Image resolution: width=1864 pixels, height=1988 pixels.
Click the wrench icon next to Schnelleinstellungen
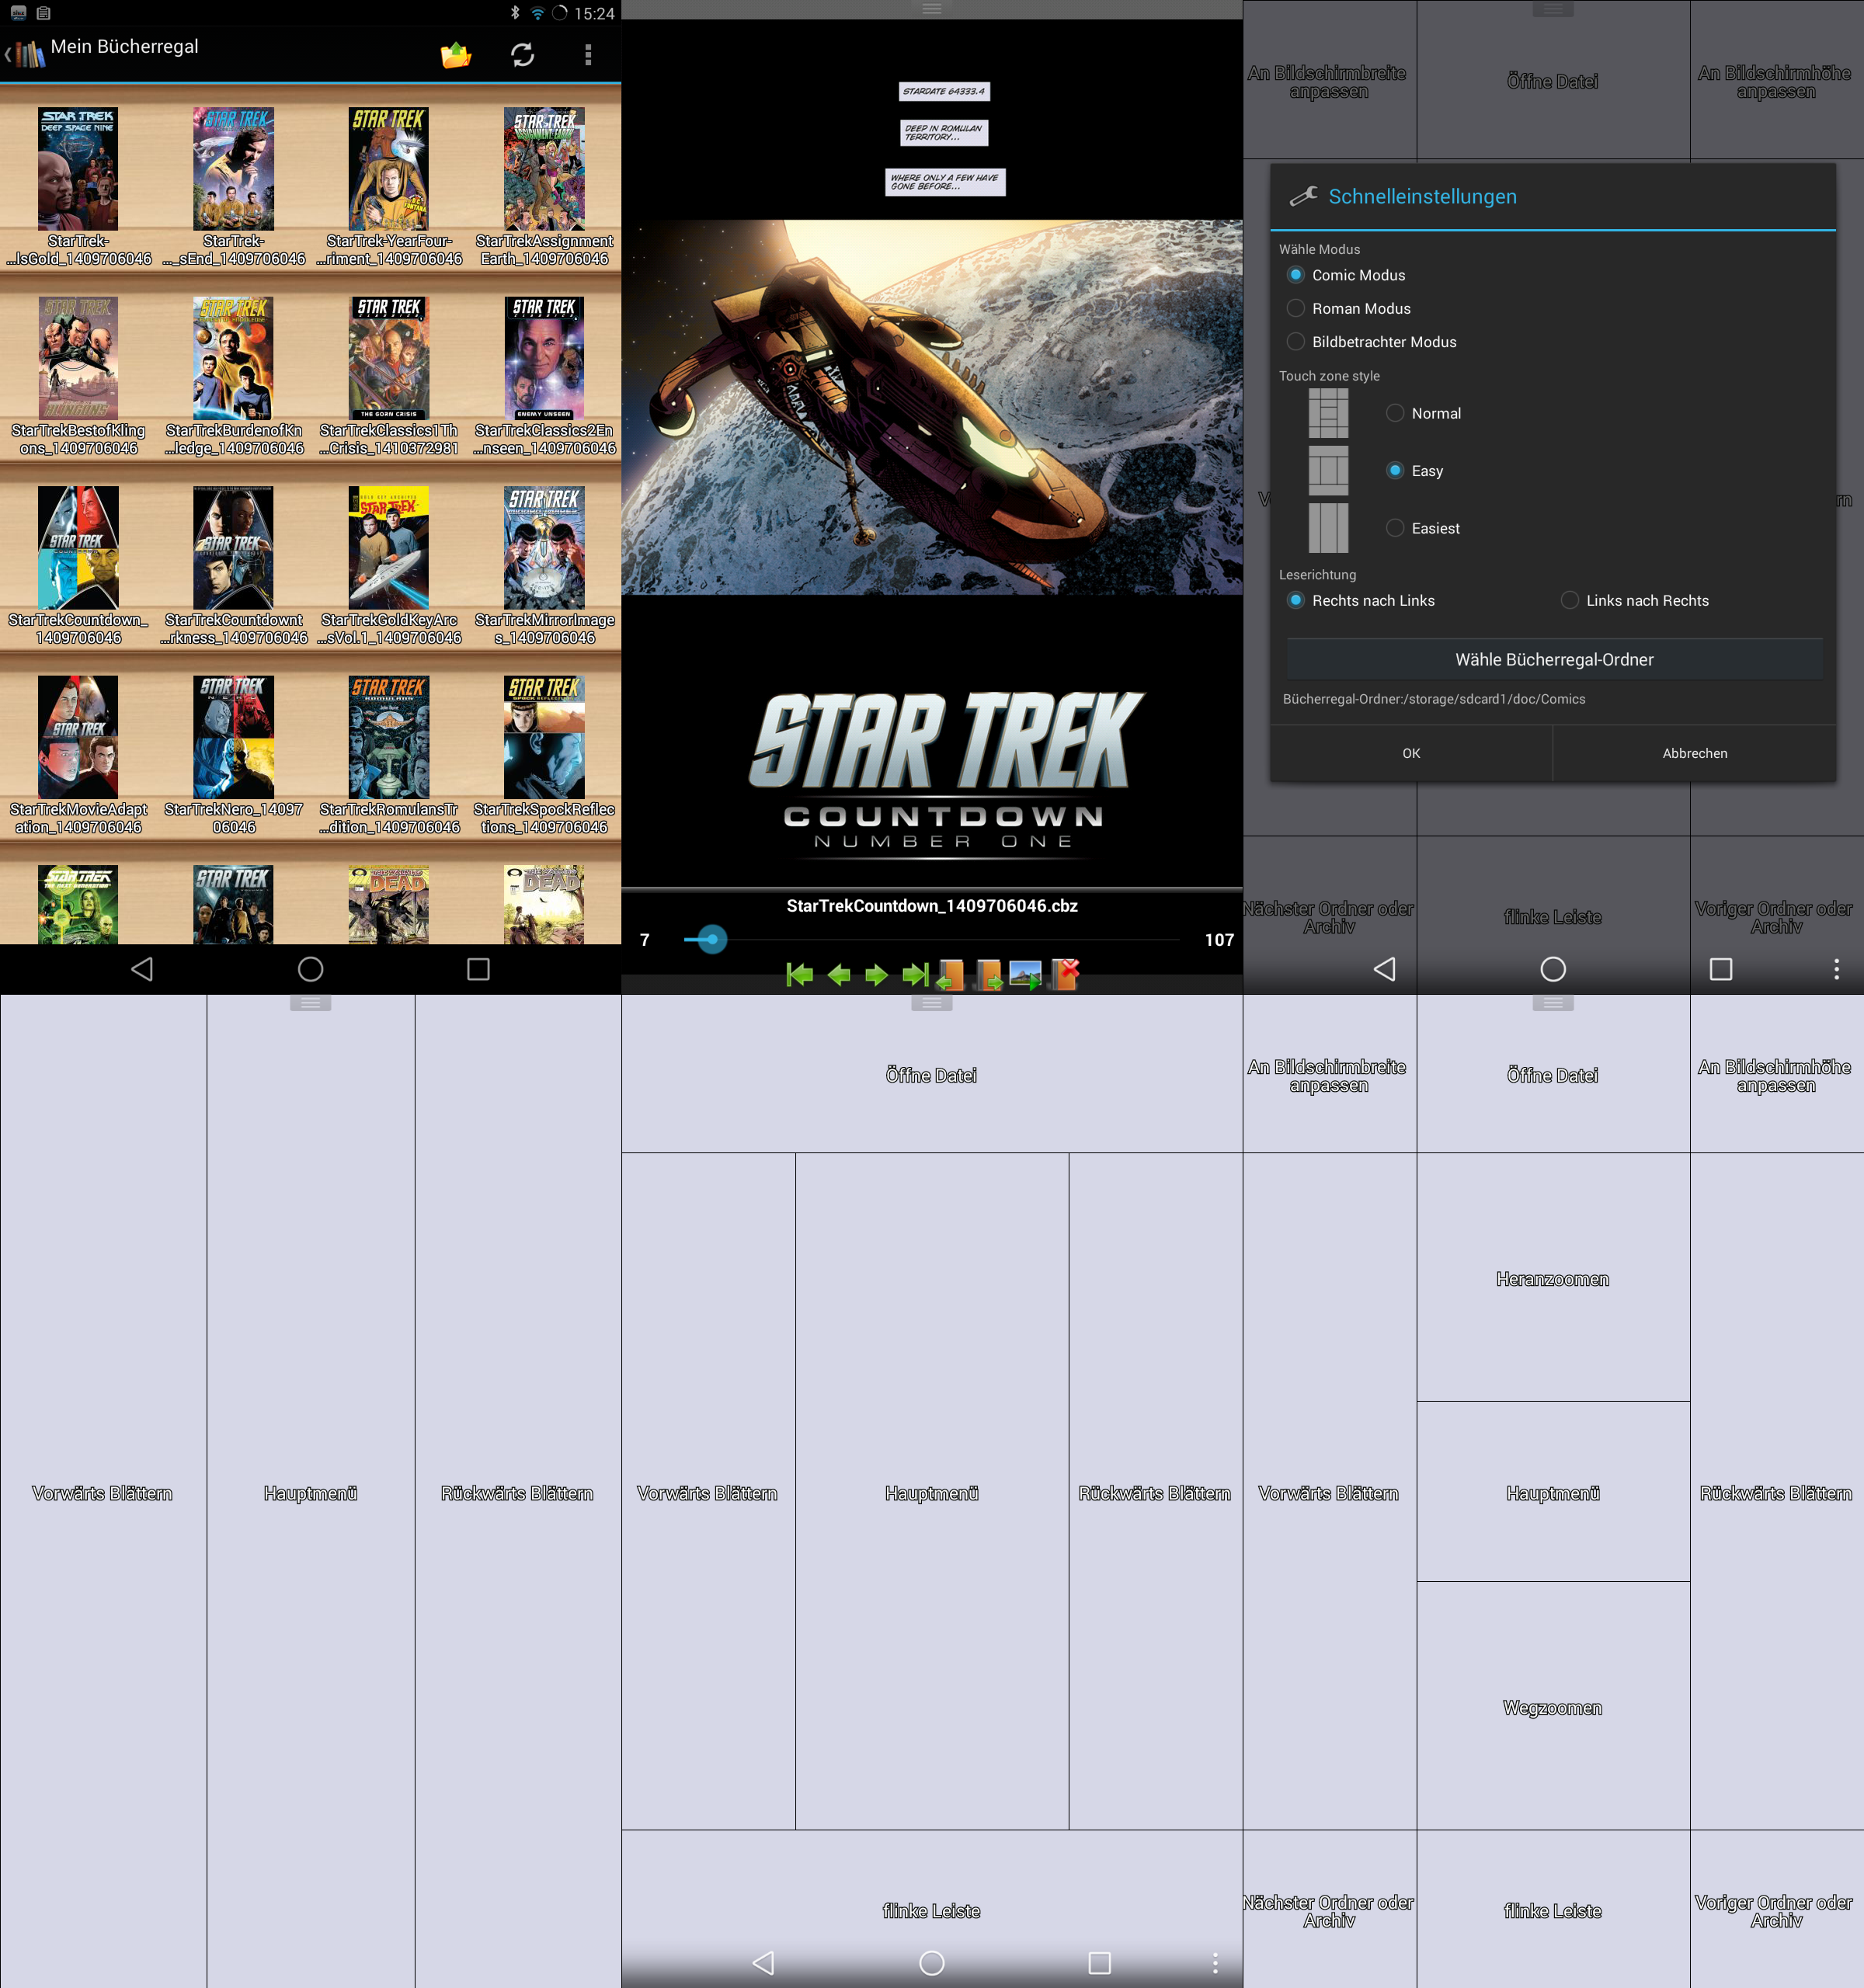tap(1303, 196)
